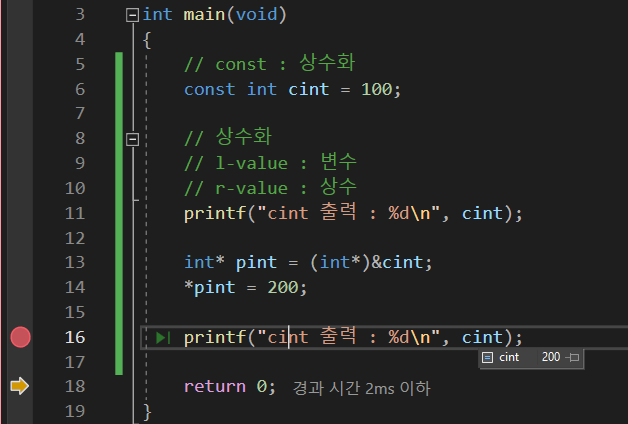Collapse the main function outline box

coord(133,15)
